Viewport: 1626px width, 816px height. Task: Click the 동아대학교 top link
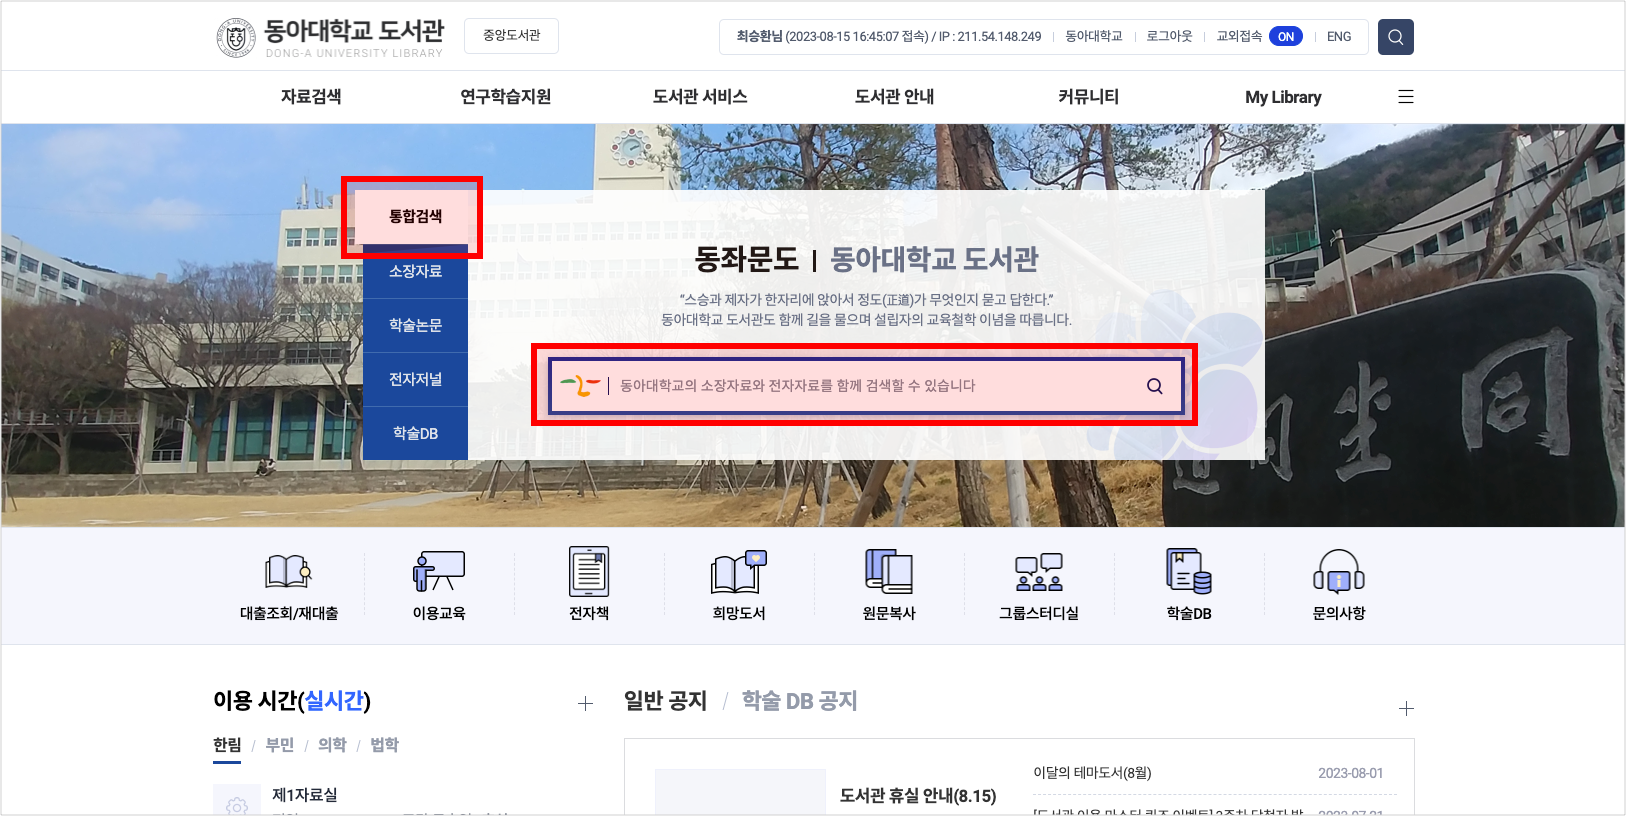point(1093,37)
